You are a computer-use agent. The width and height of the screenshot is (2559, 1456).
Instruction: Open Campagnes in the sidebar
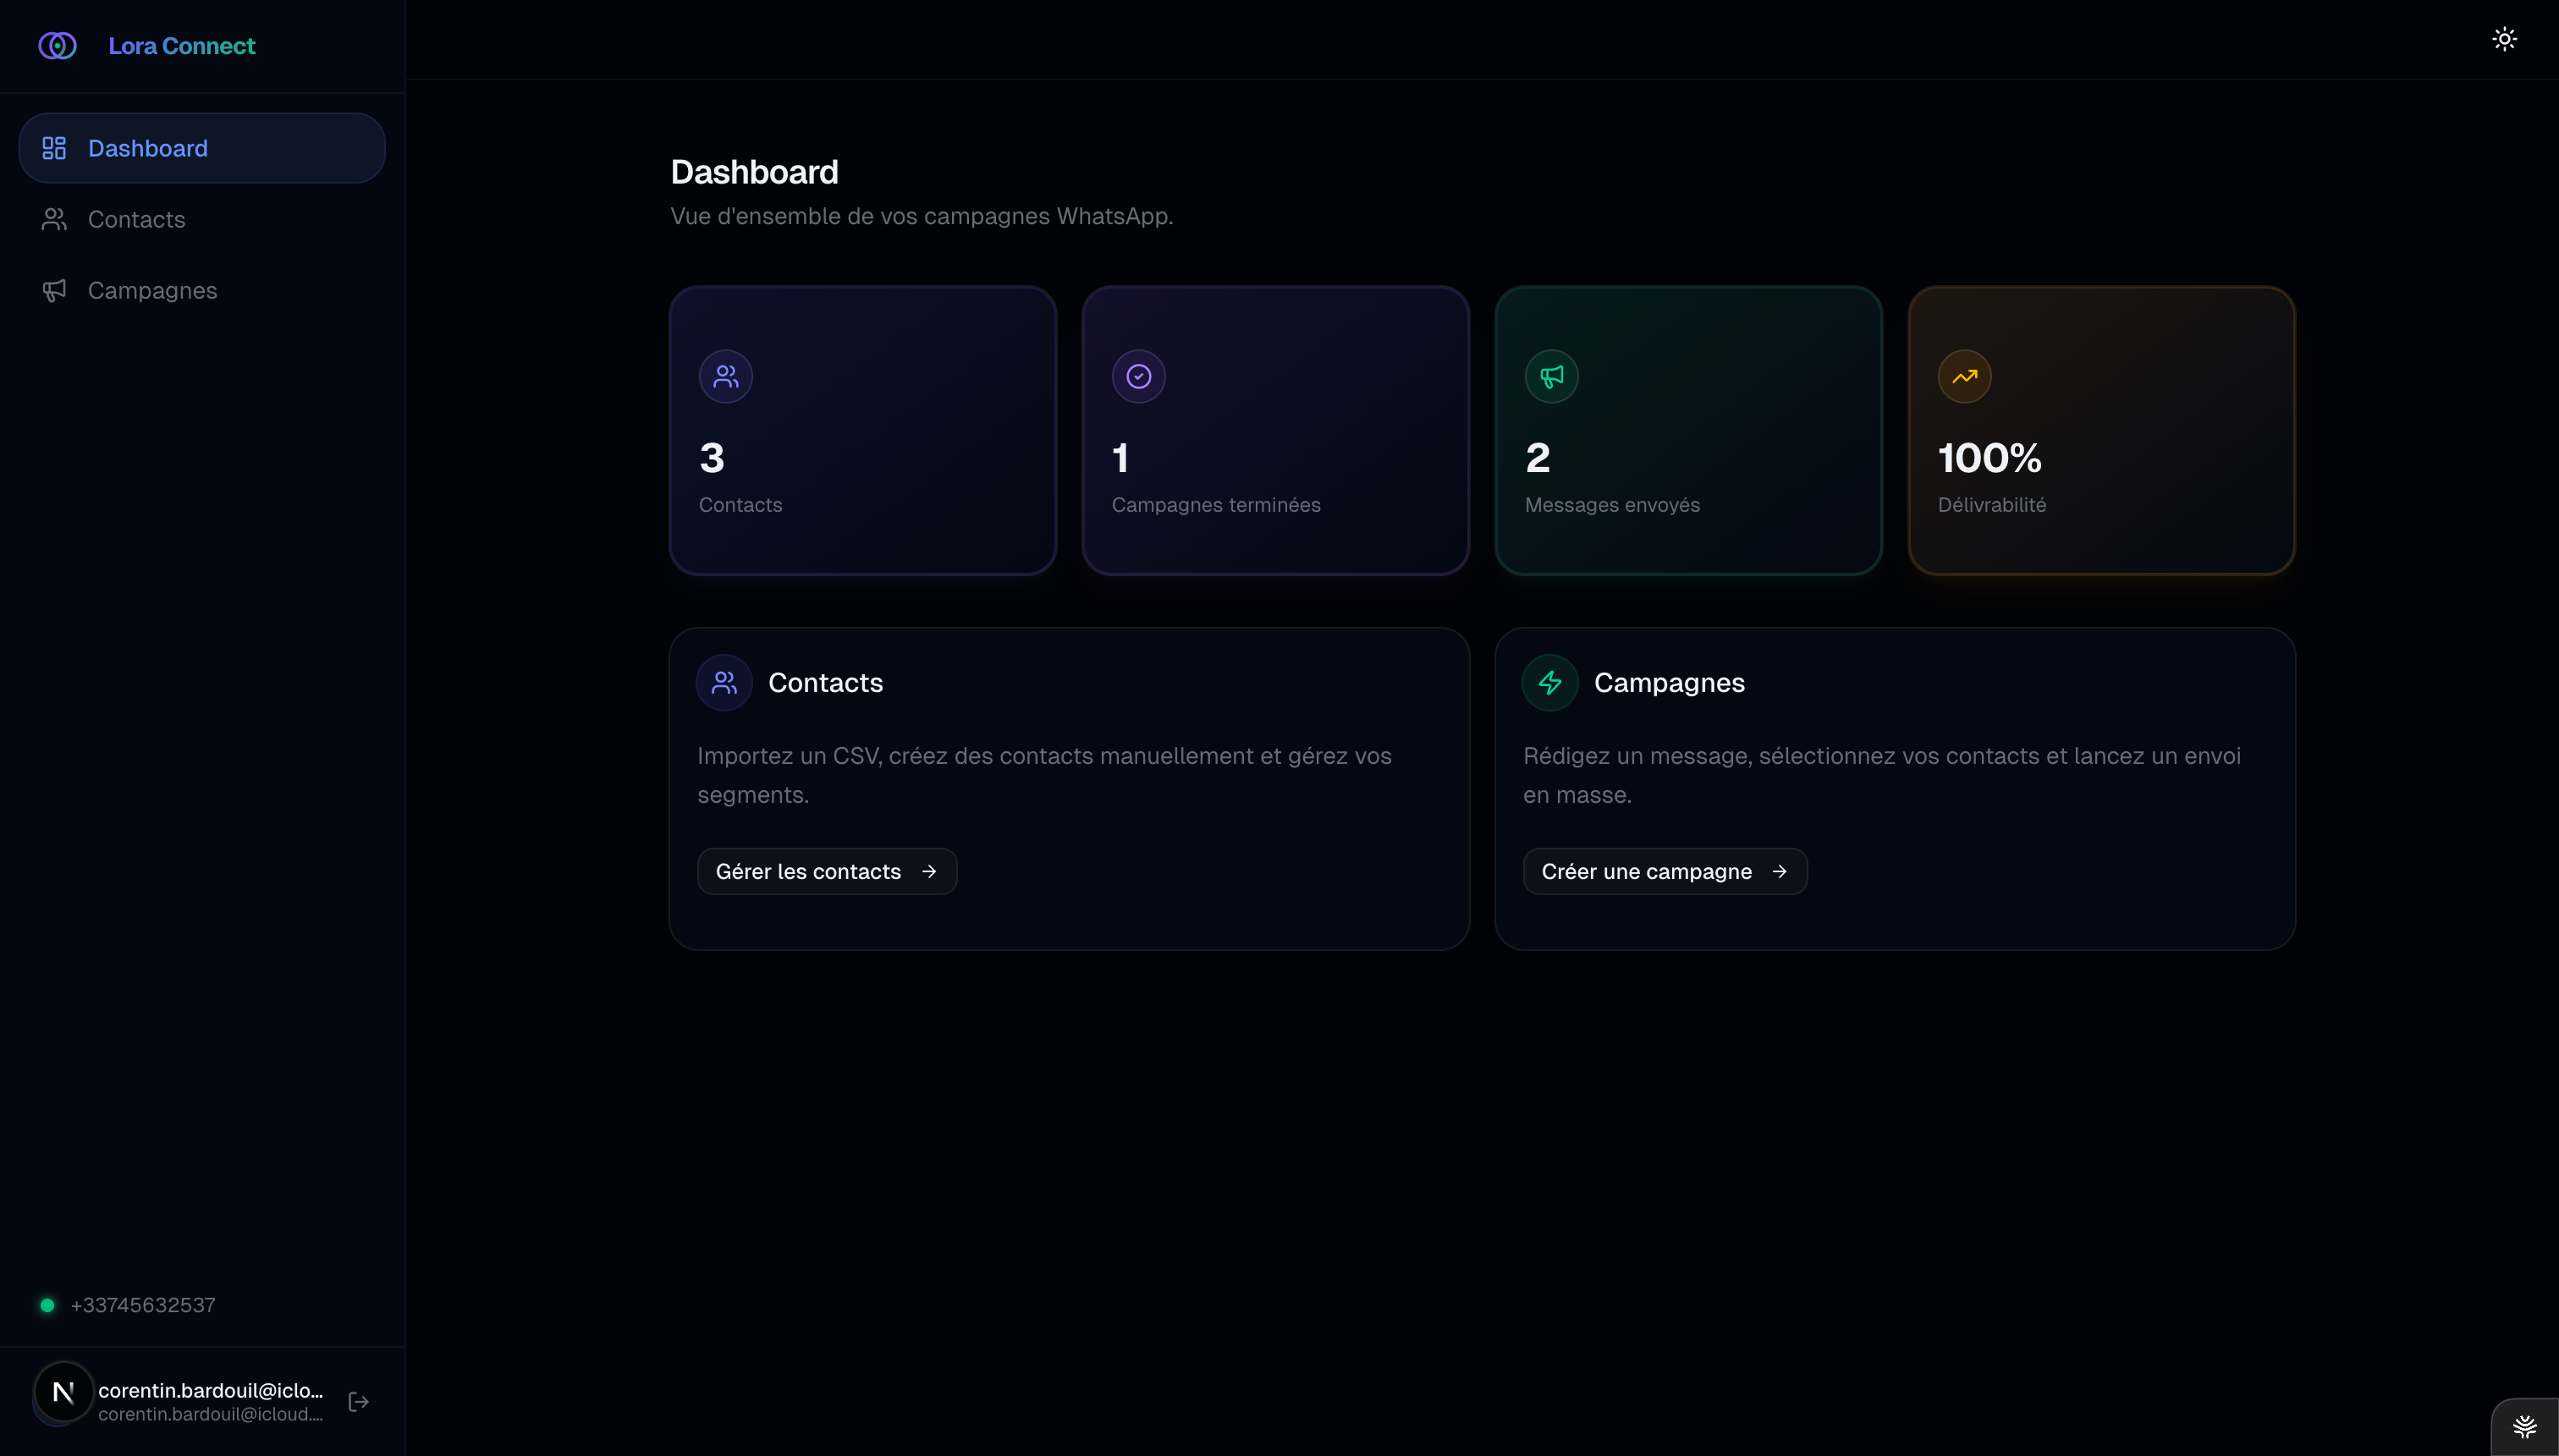pyautogui.click(x=202, y=290)
